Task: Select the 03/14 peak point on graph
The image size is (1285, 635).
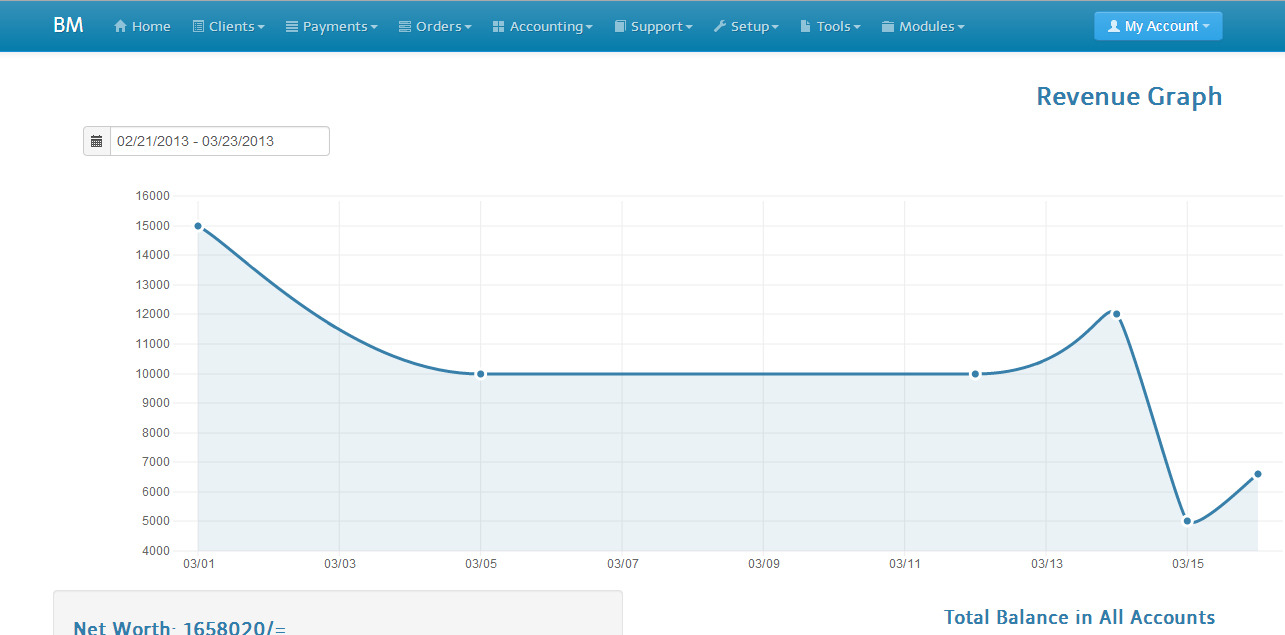Action: click(1116, 314)
